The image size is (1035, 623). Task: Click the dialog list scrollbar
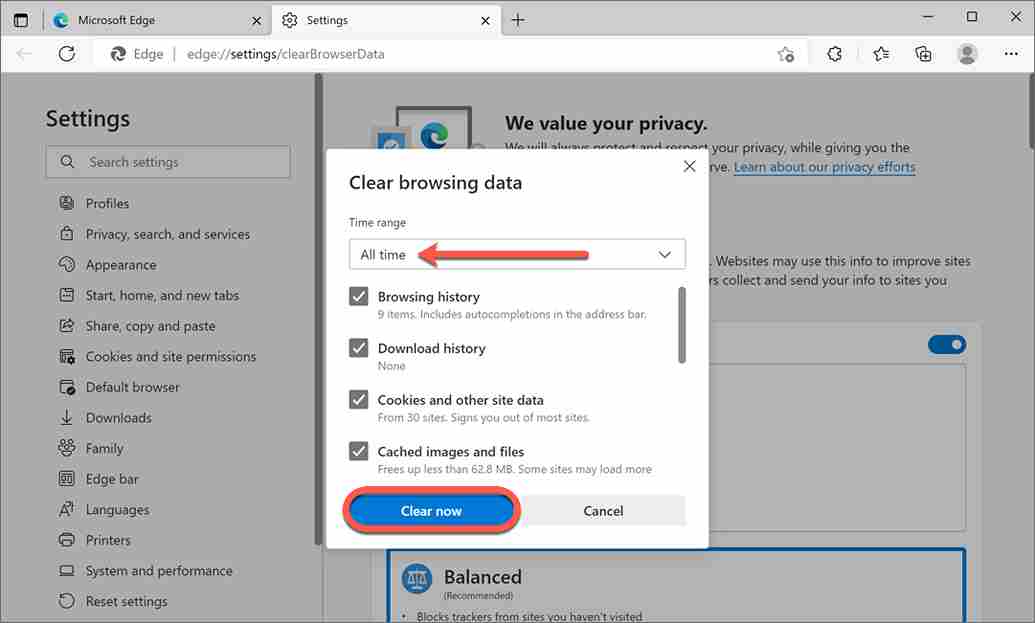pyautogui.click(x=682, y=325)
